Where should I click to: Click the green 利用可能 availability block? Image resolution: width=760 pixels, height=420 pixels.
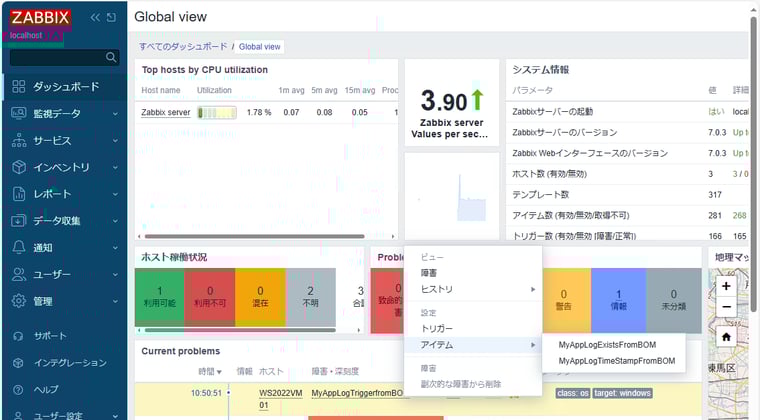(x=159, y=297)
